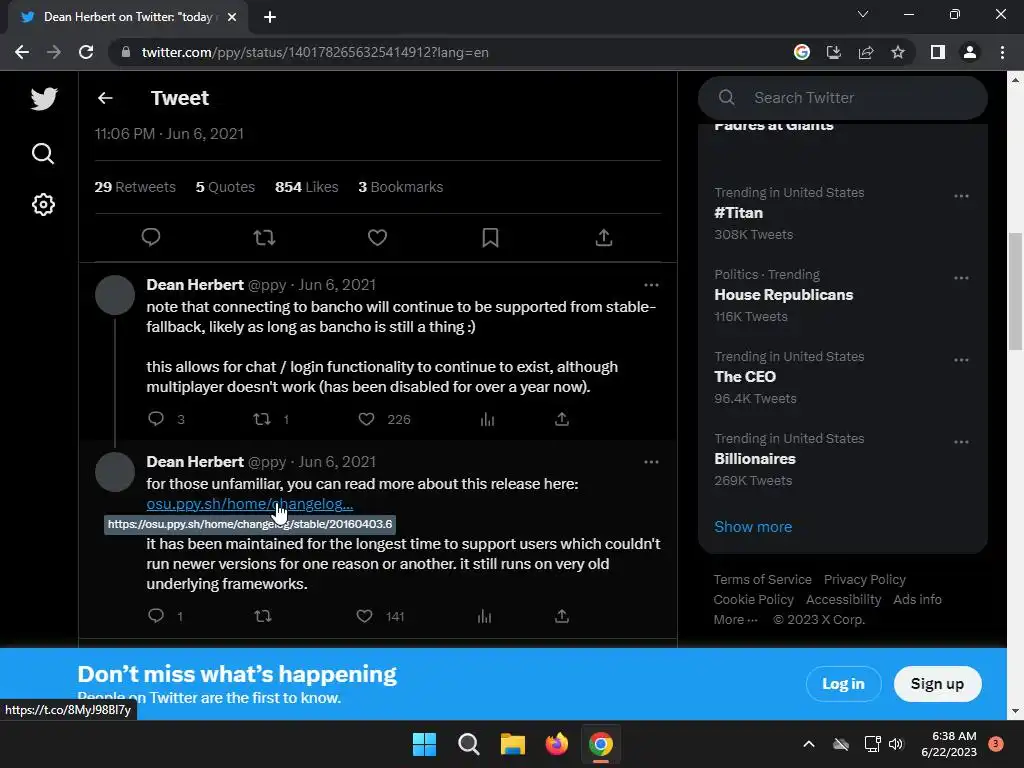The height and width of the screenshot is (768, 1024).
Task: Bookmark this page with the star icon
Action: (898, 52)
